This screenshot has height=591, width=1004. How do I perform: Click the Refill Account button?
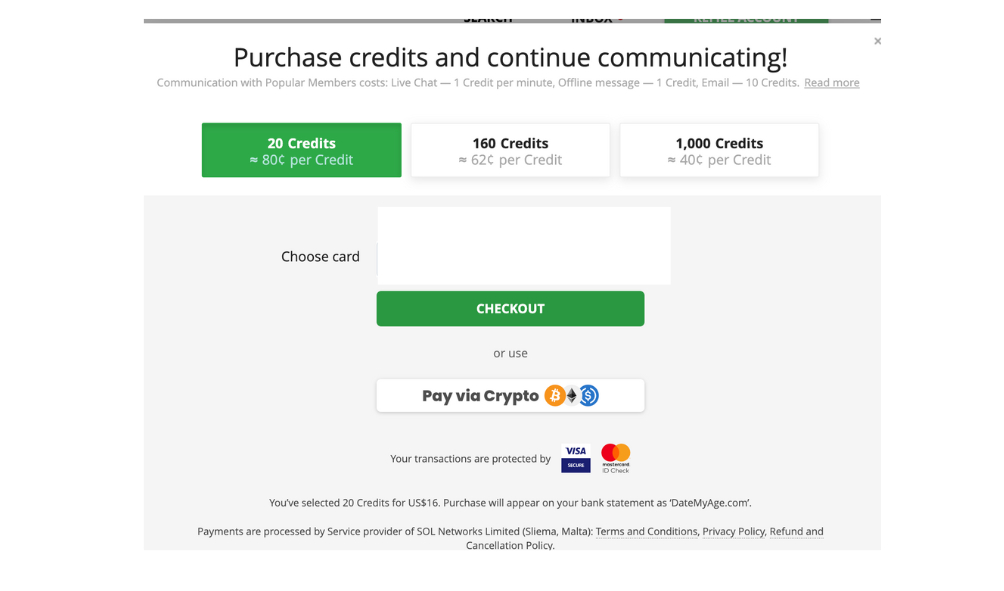(746, 18)
